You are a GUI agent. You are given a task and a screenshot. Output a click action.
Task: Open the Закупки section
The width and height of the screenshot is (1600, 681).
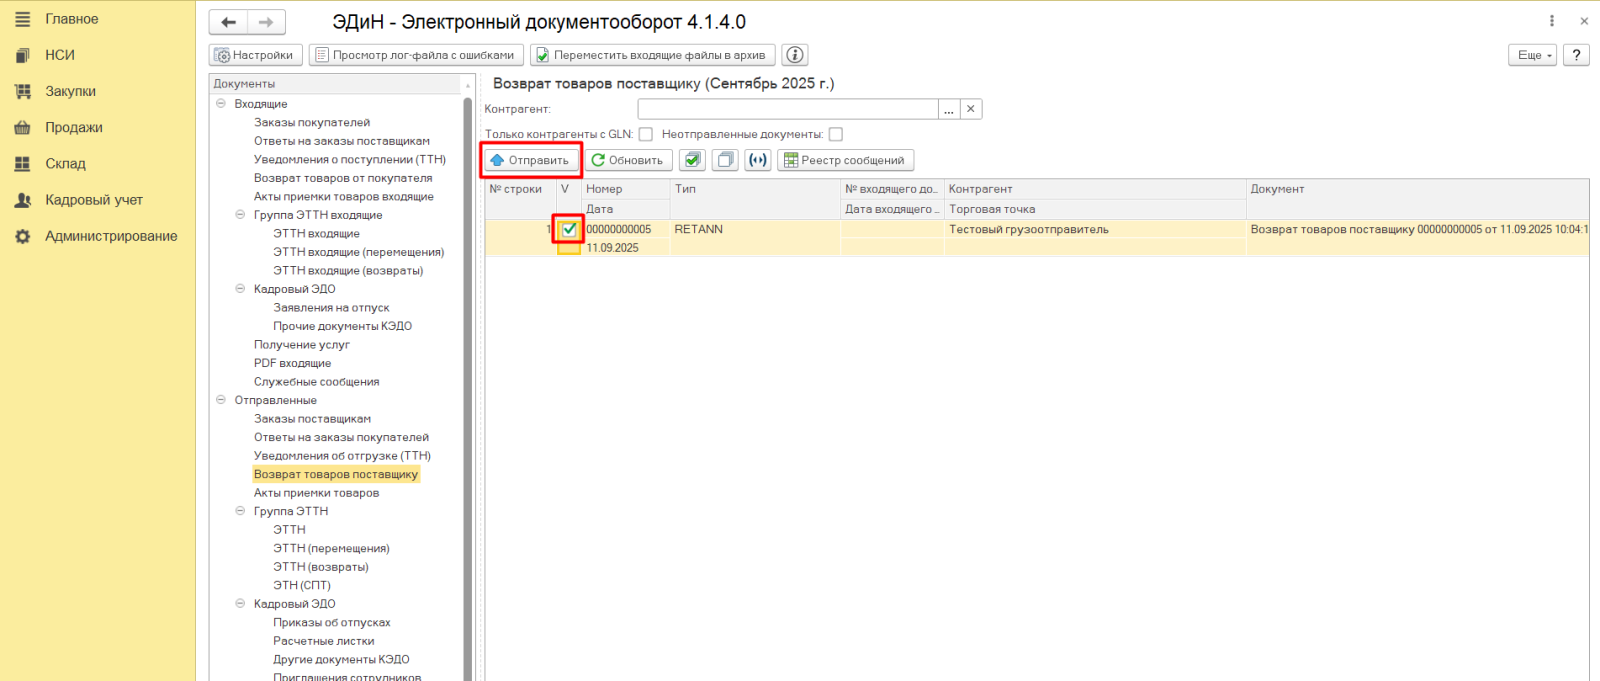coord(70,91)
